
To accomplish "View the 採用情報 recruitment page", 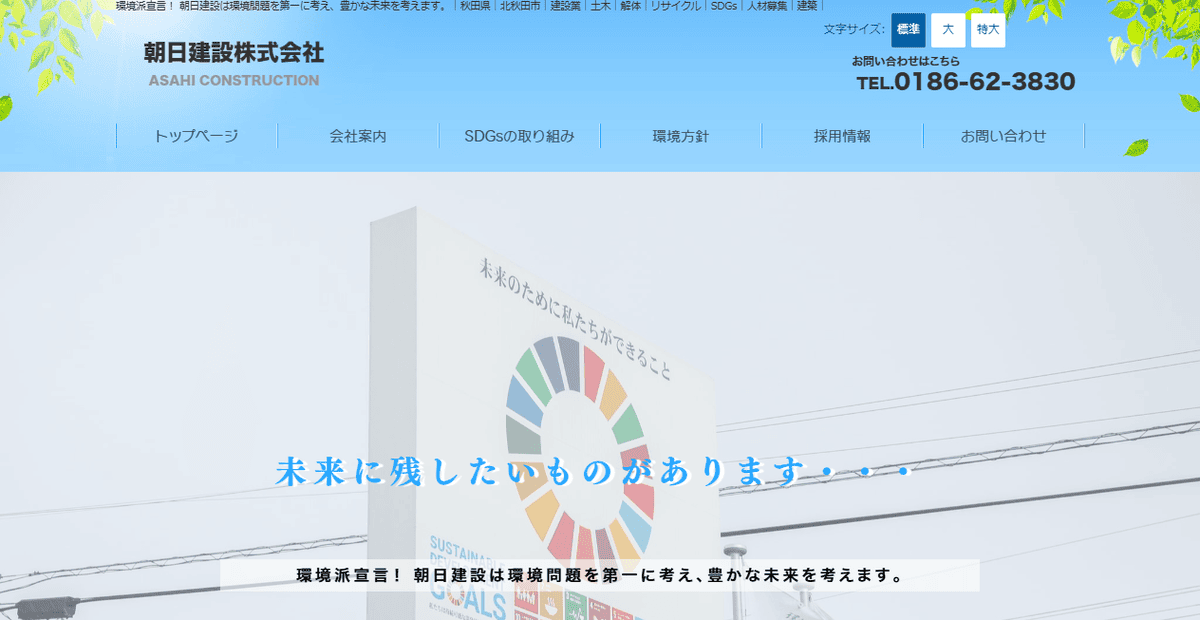I will point(842,135).
